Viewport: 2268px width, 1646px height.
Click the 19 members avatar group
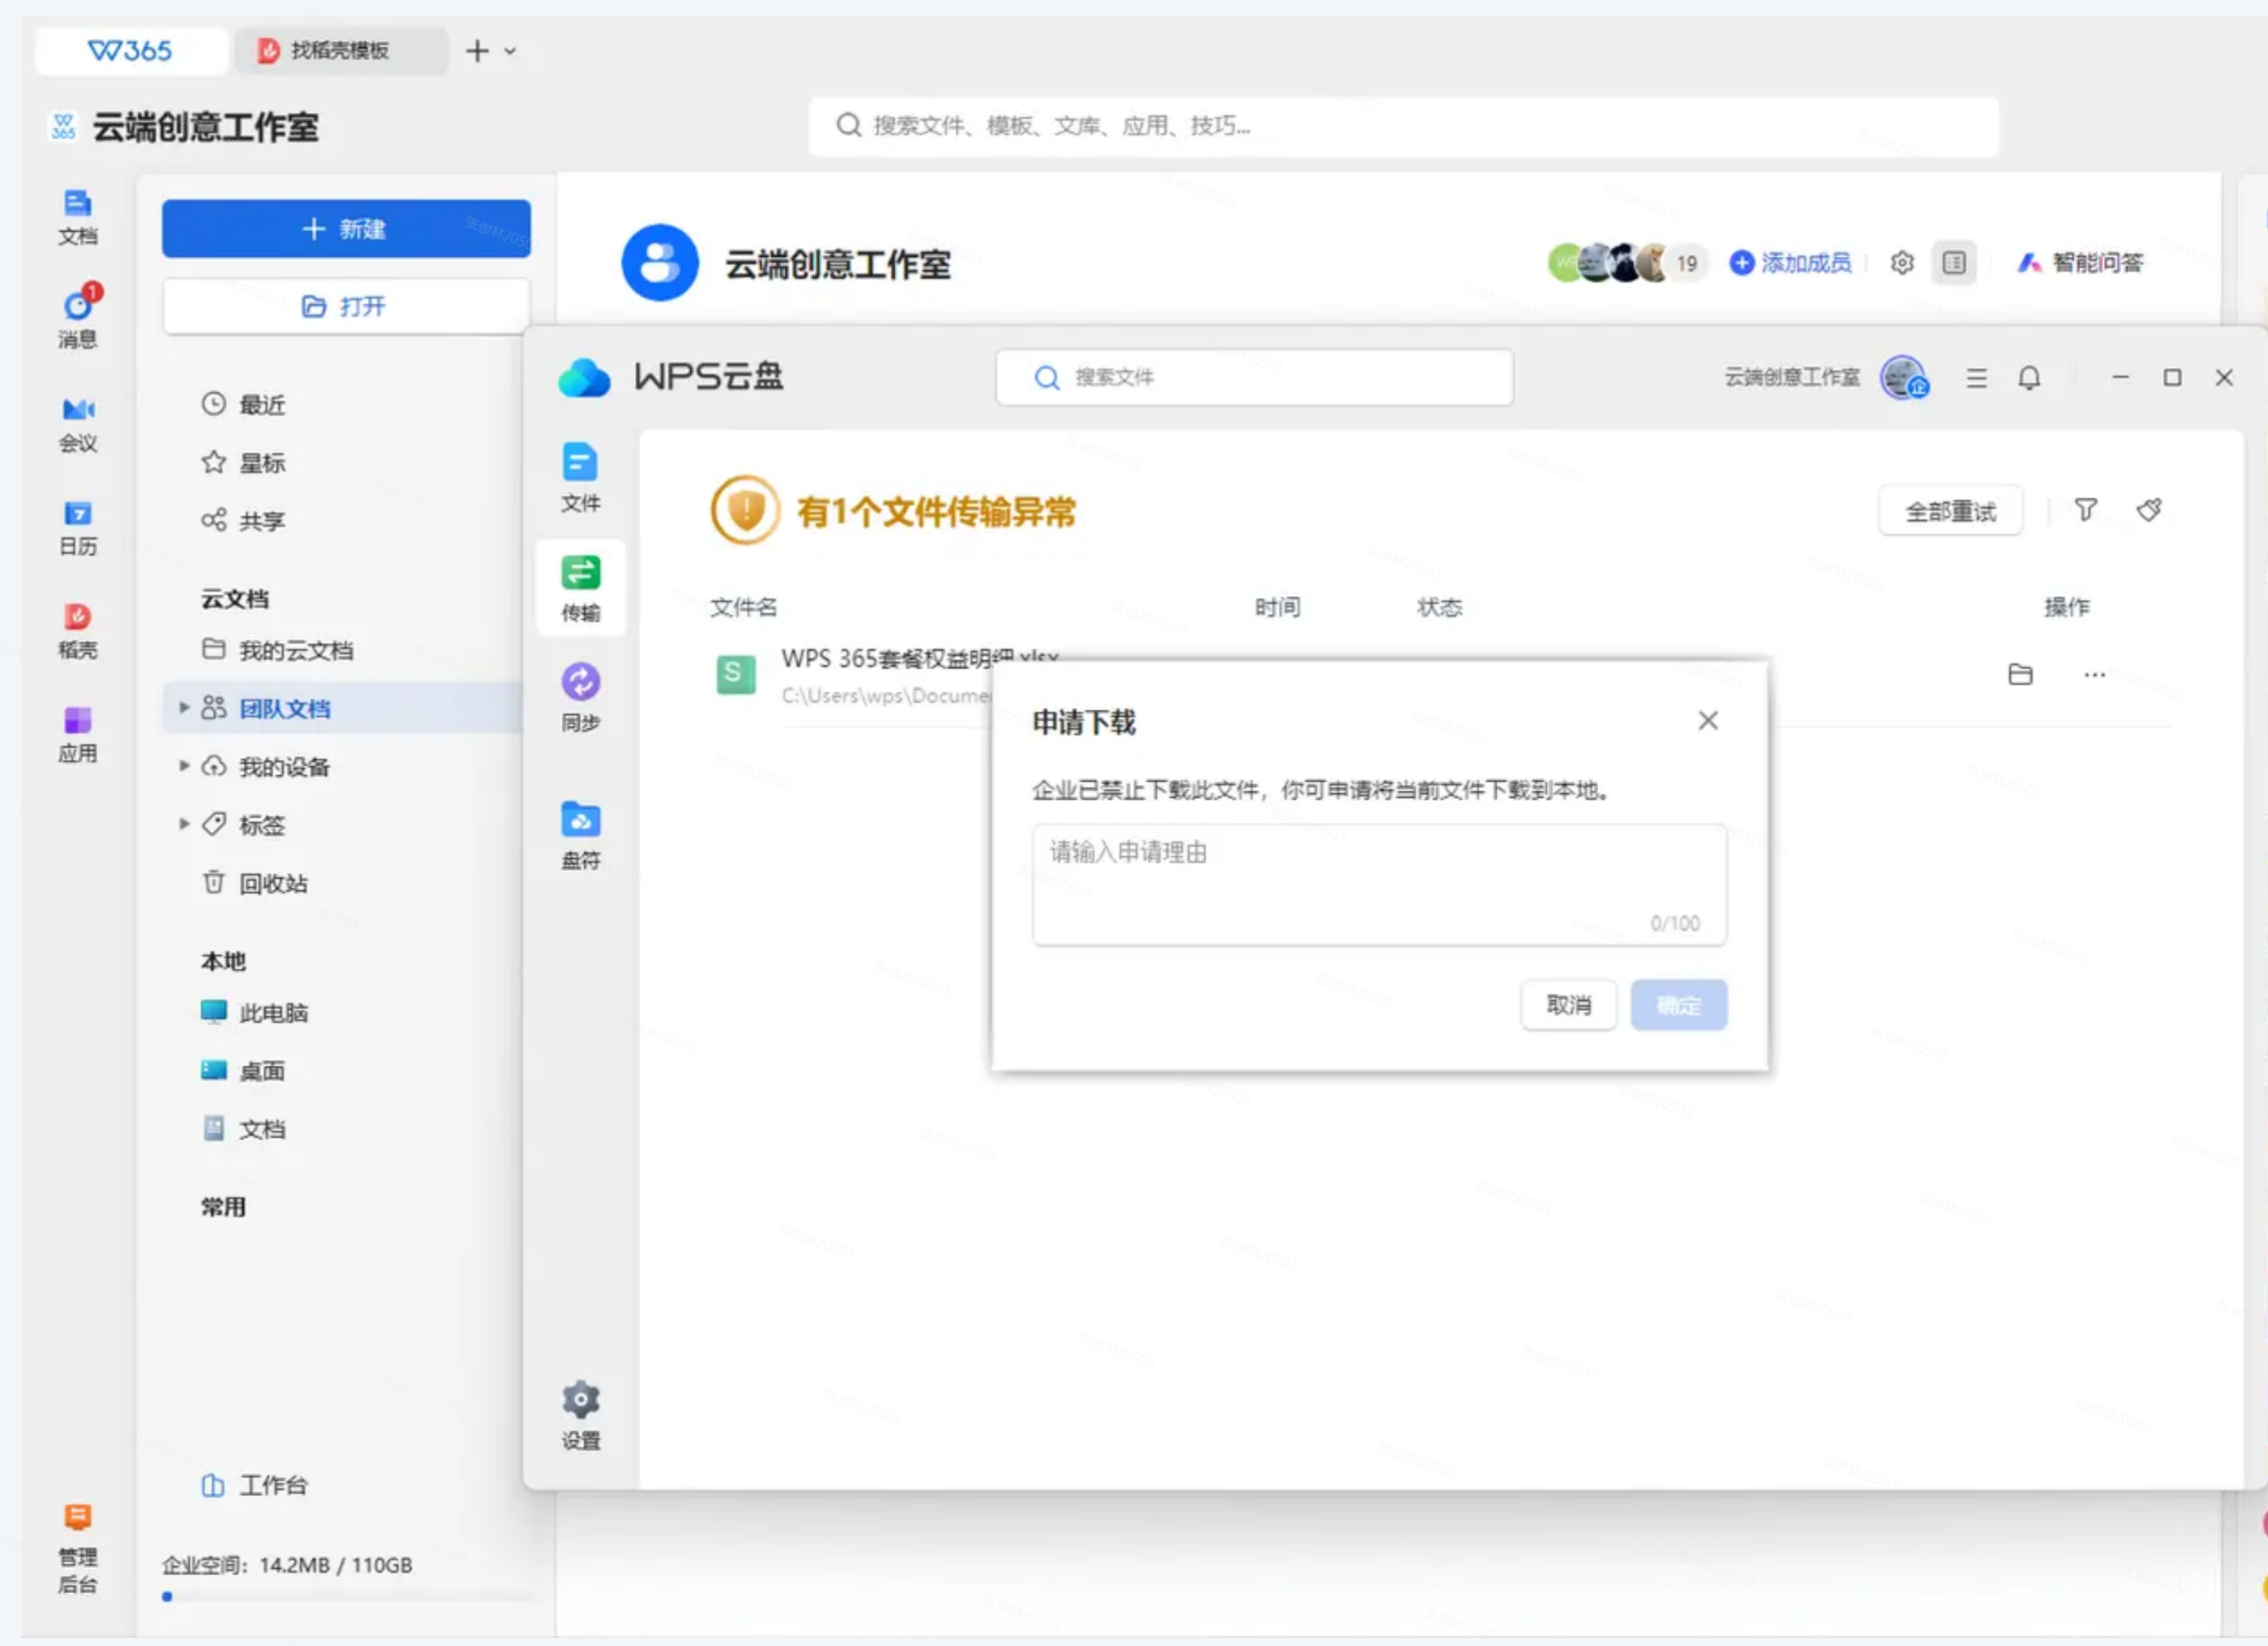point(1628,263)
